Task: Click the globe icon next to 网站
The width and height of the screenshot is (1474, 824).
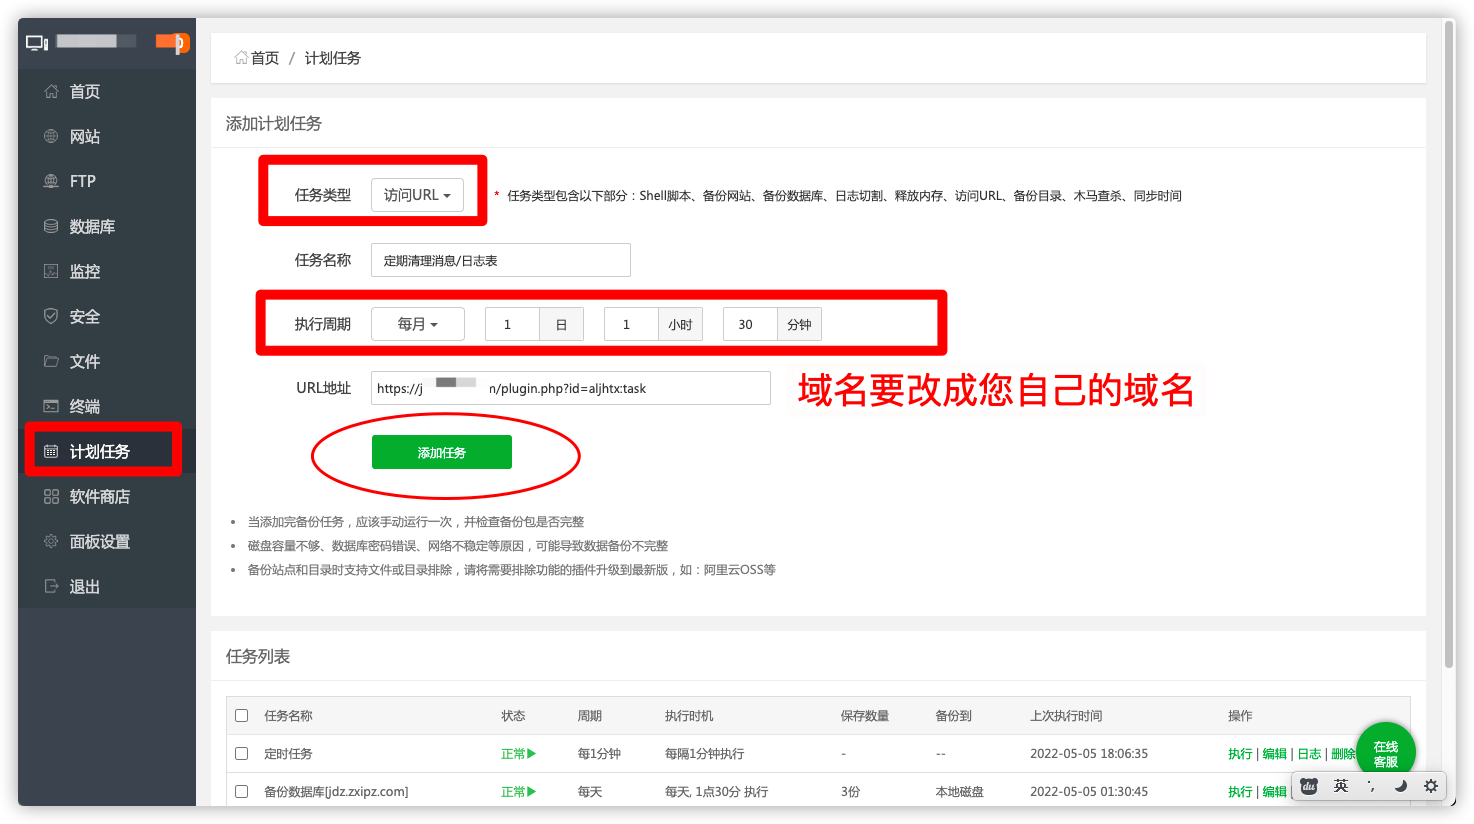Action: point(51,136)
